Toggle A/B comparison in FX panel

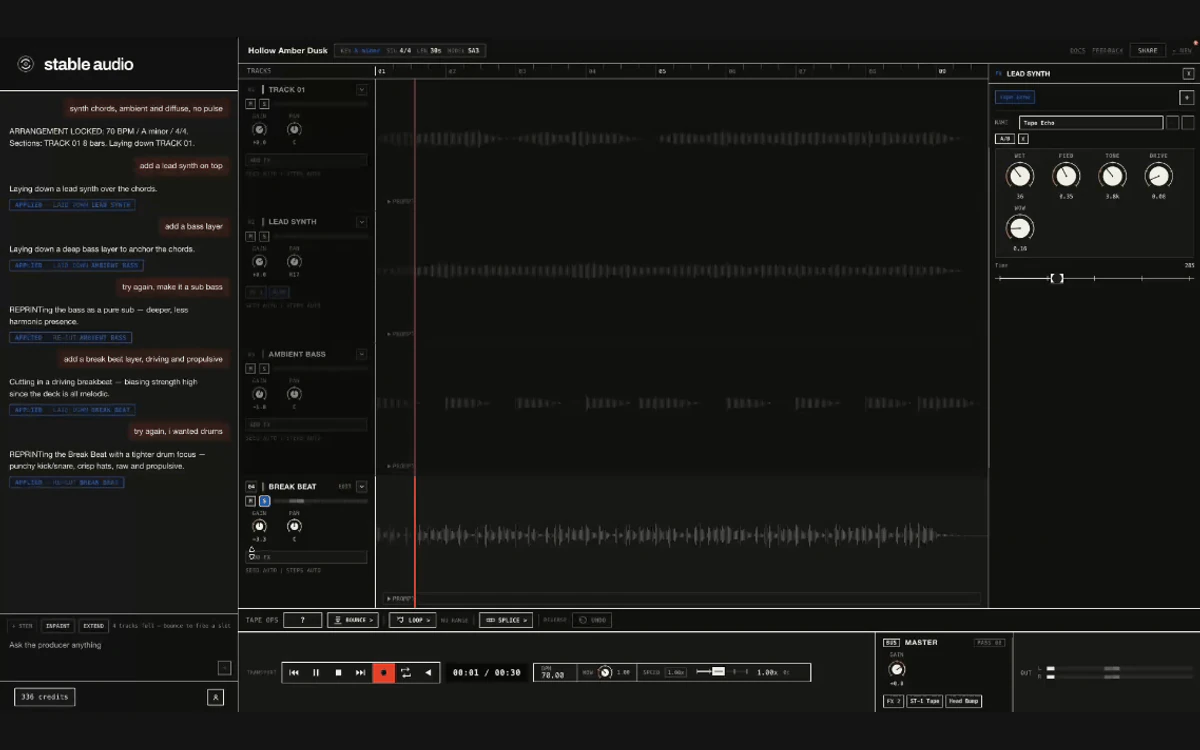point(1004,138)
